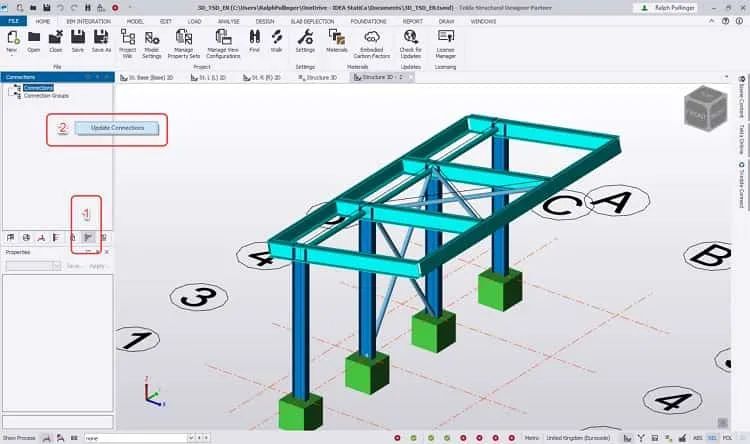
Task: Click the Close project icon in ribbon
Action: 55,41
